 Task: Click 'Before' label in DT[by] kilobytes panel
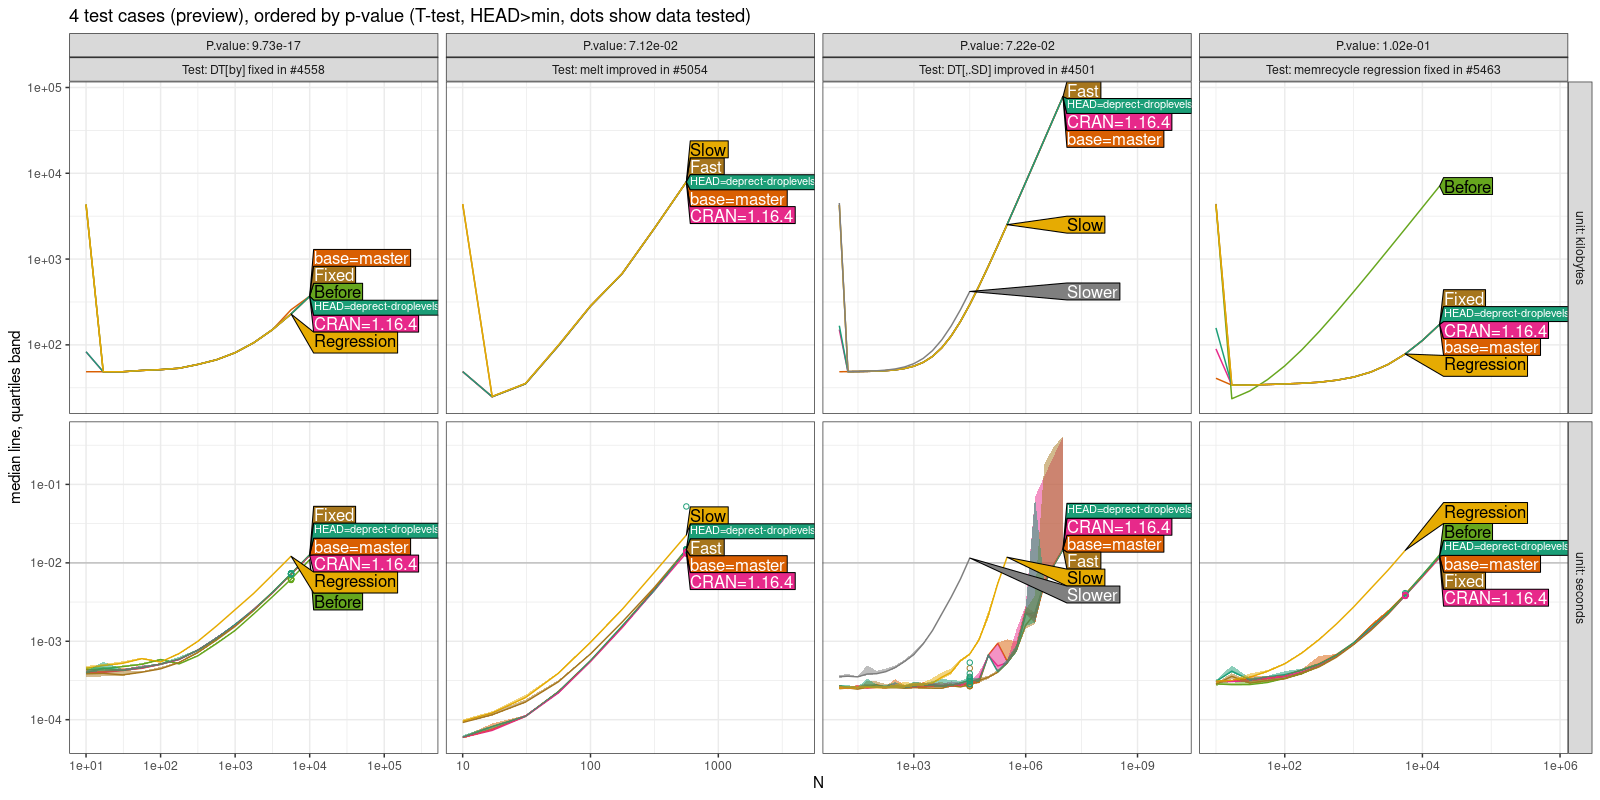(337, 292)
